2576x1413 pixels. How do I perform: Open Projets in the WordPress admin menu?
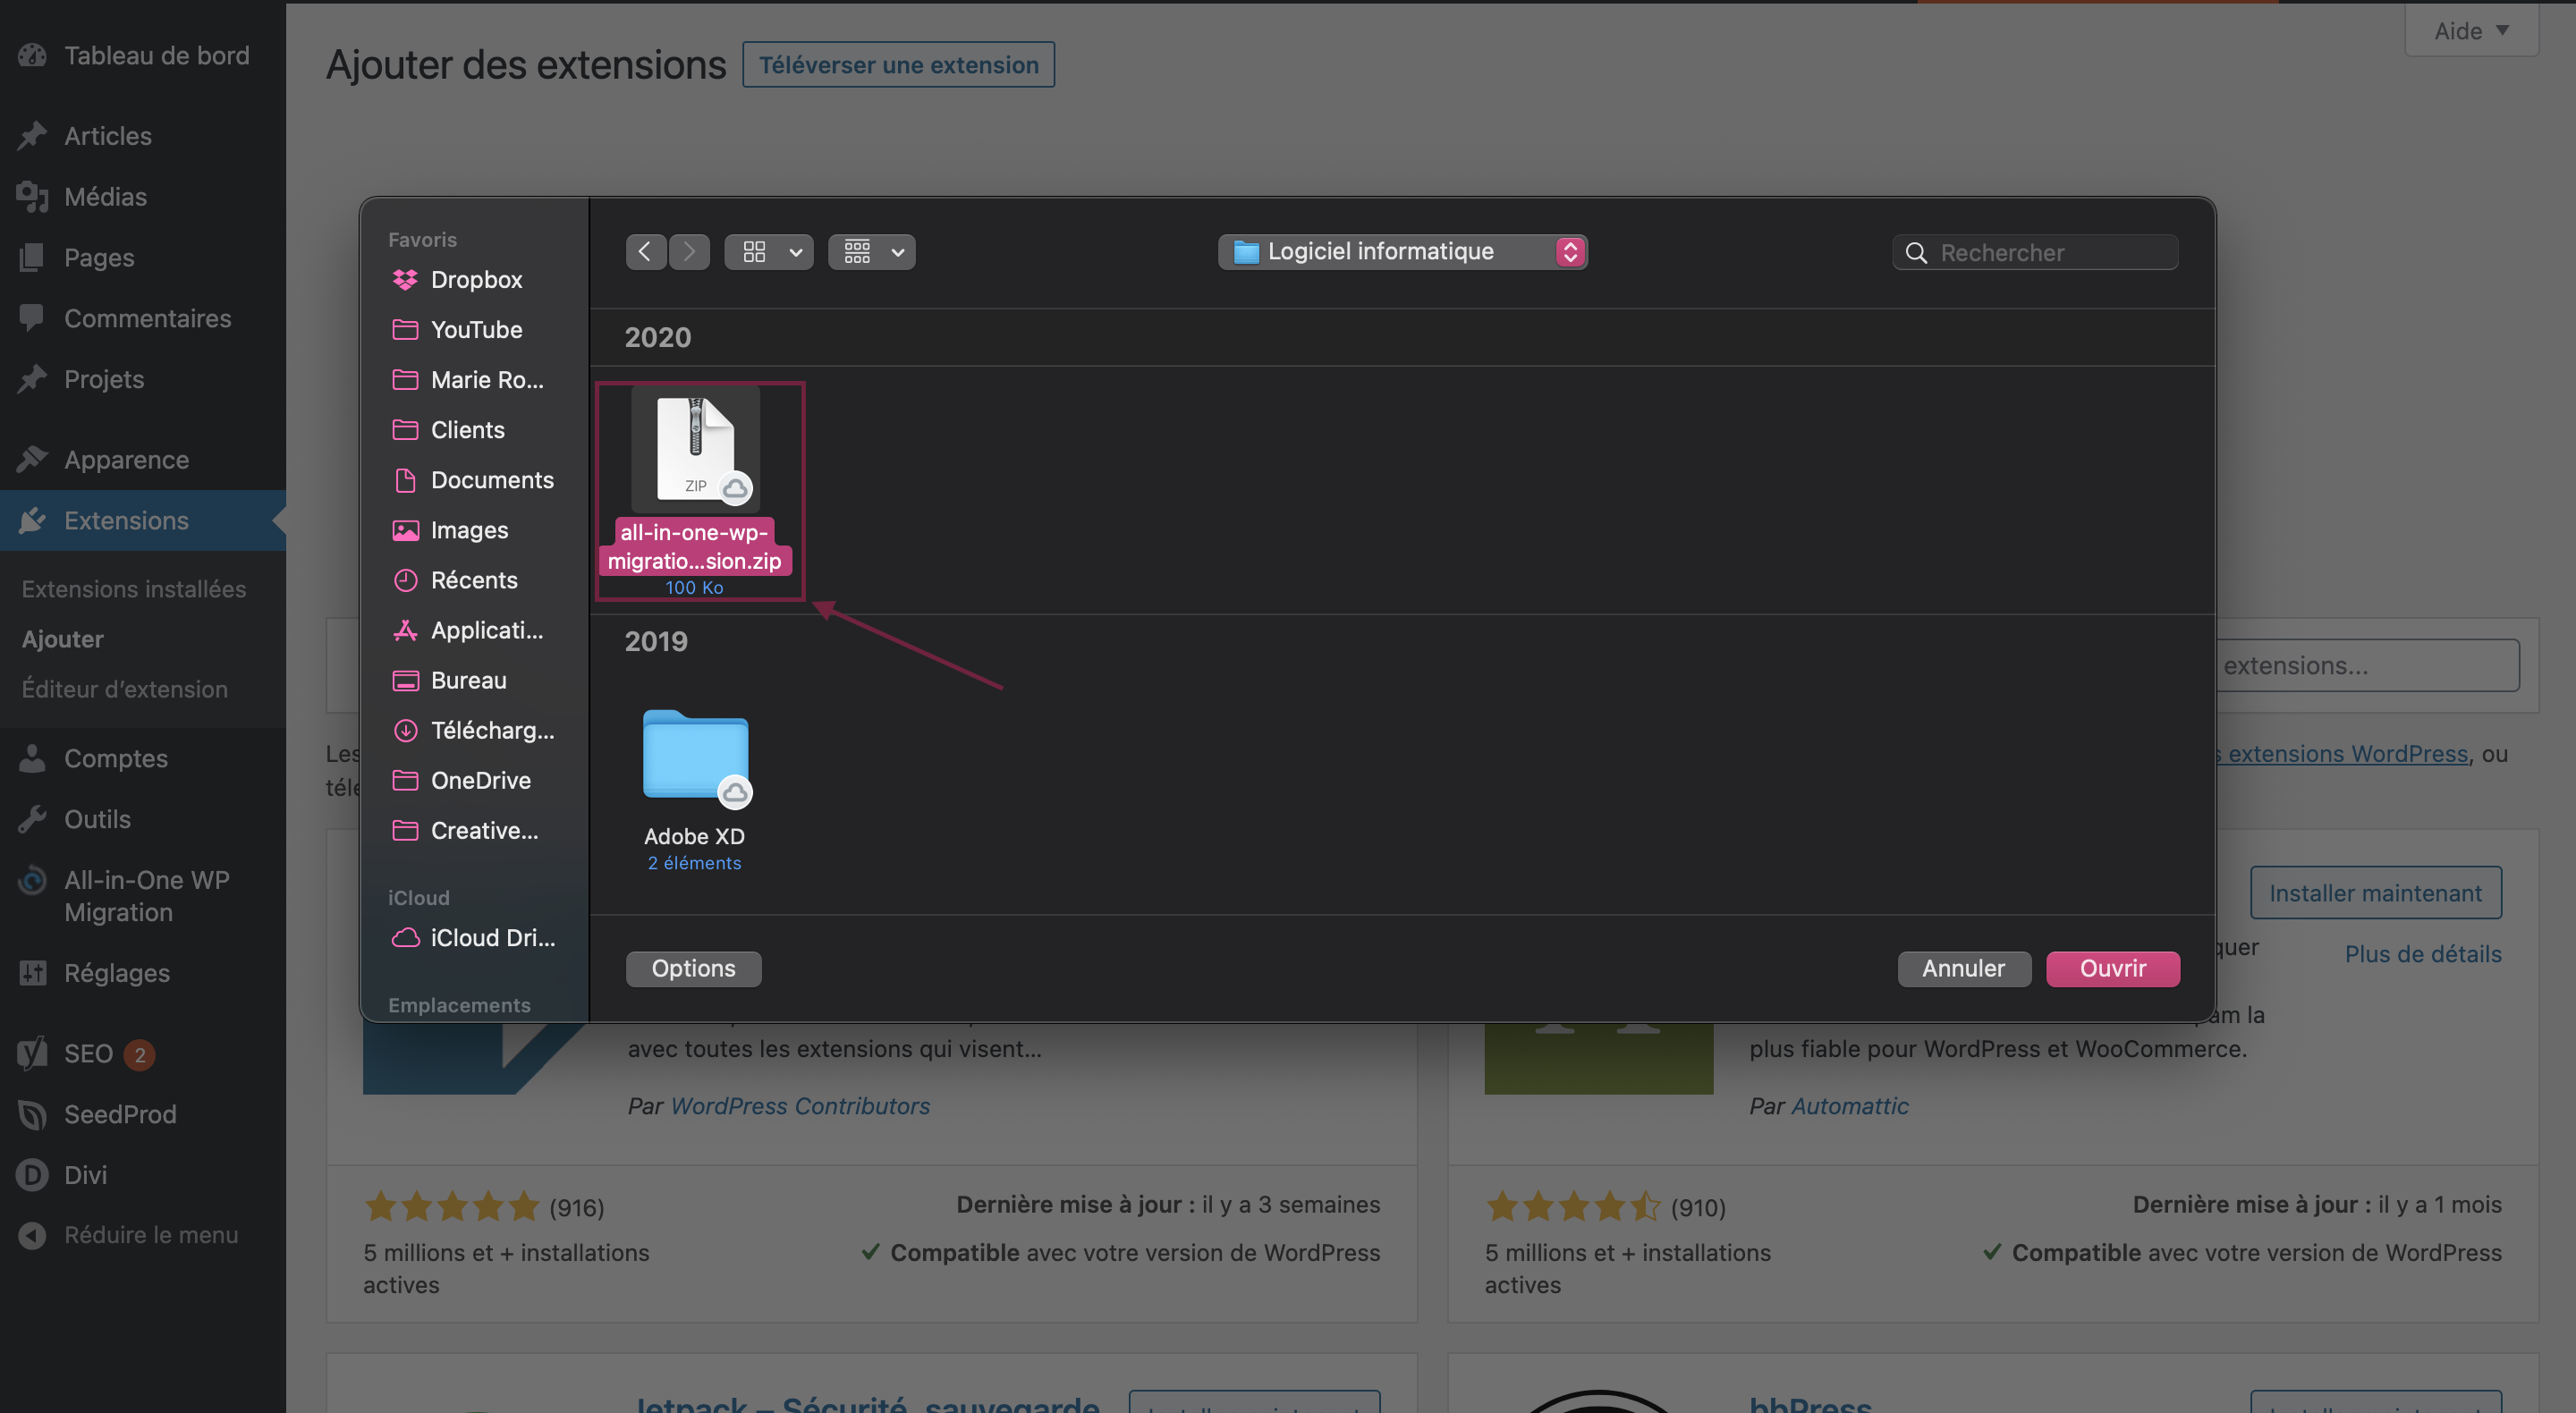click(143, 379)
